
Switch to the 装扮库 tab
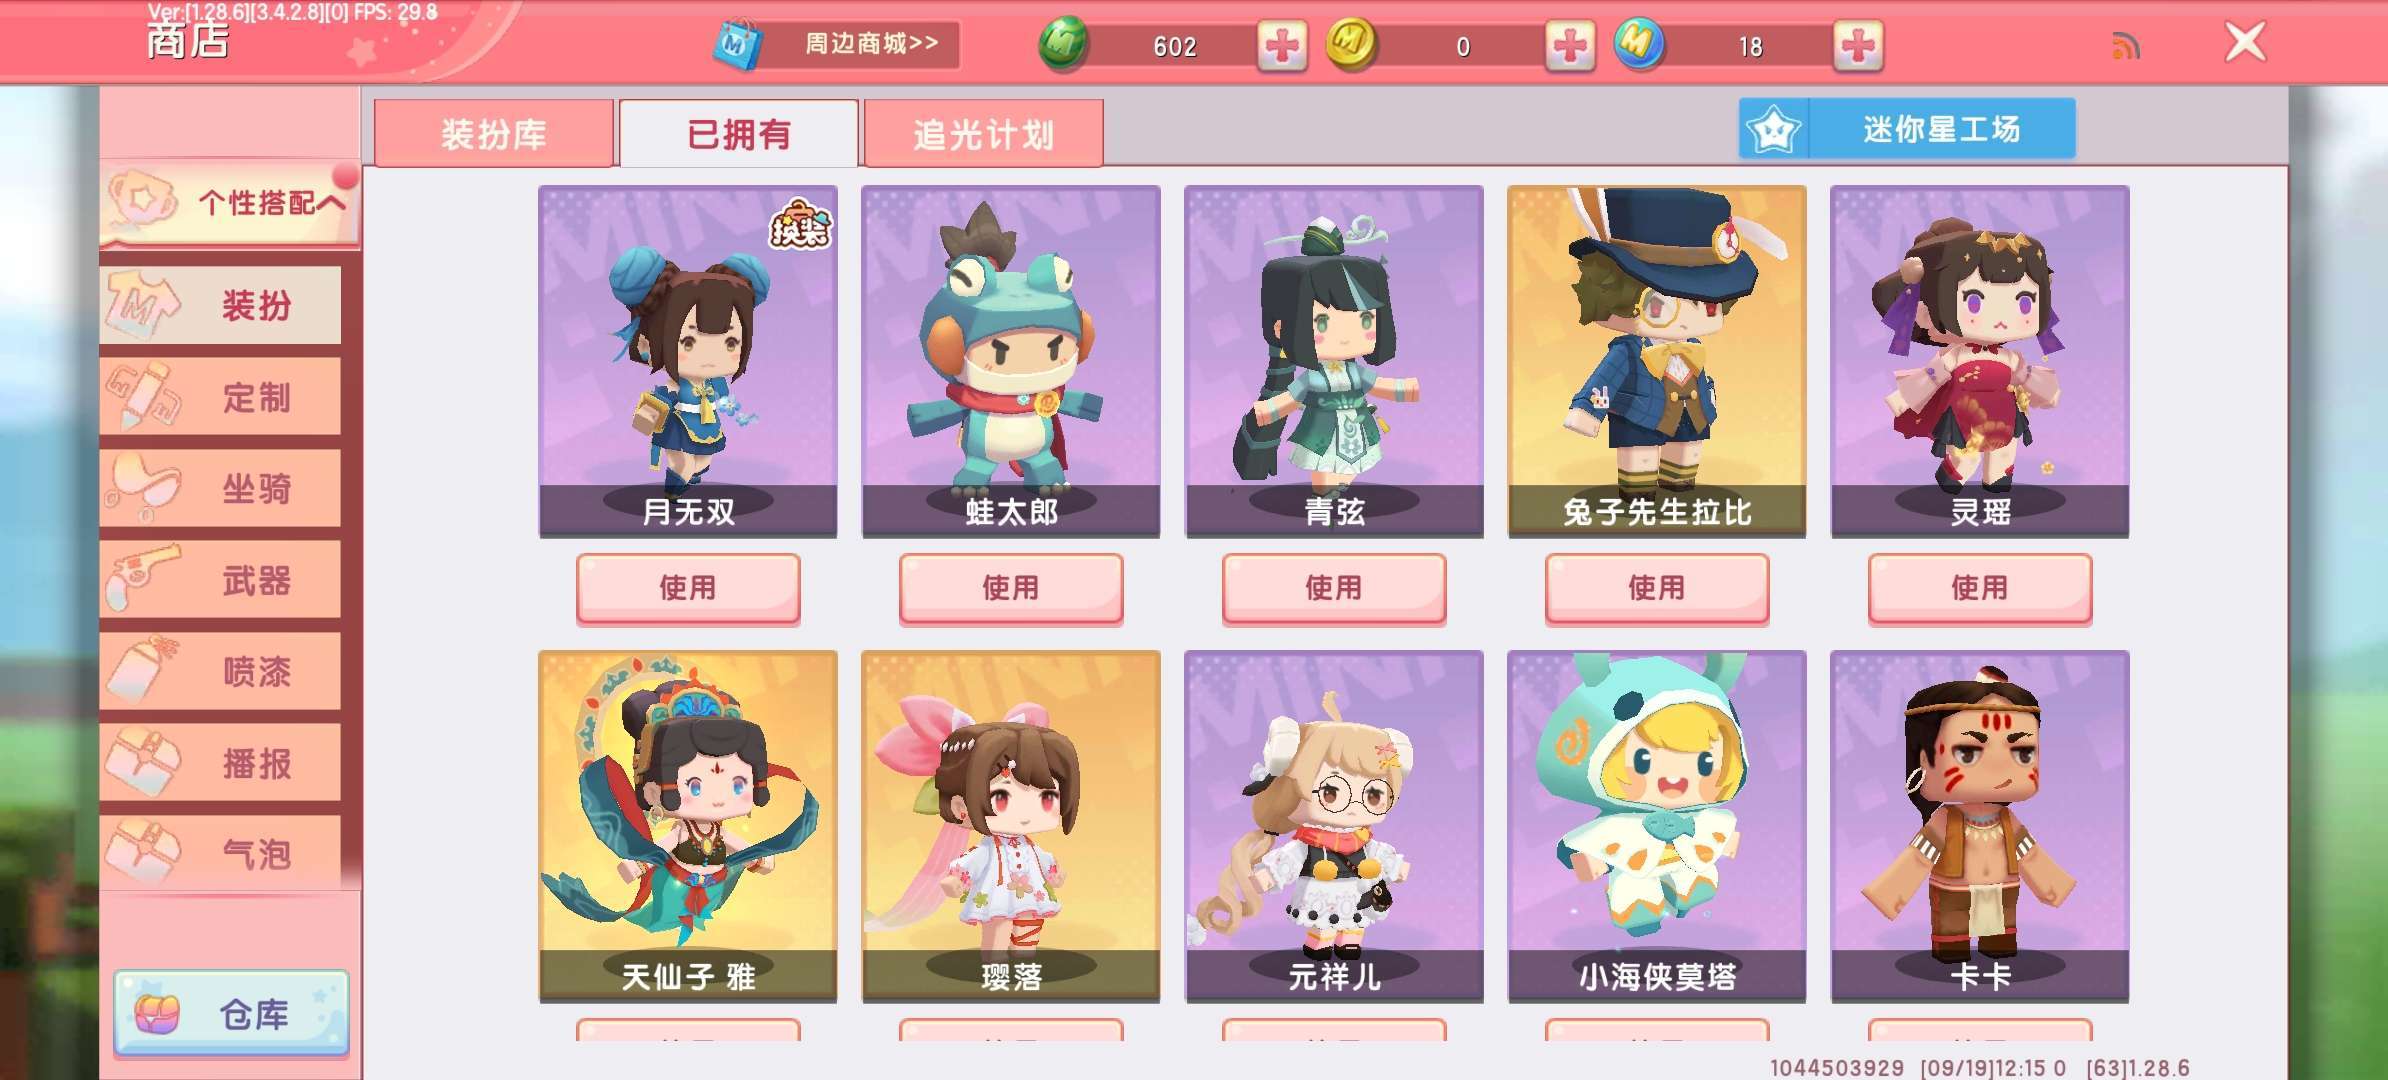(x=494, y=133)
